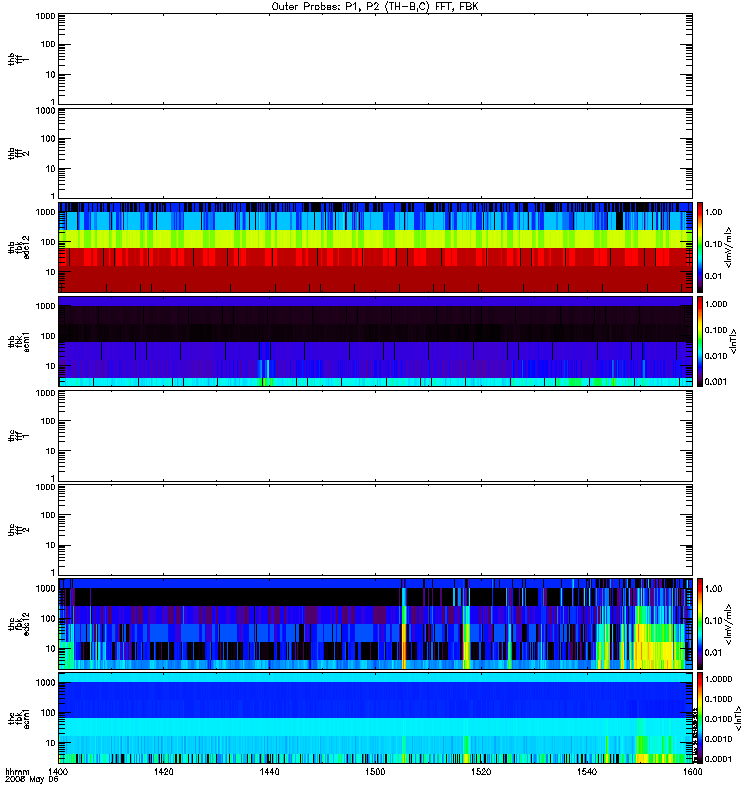Click the 1.00 value on thb edc12 color bar
The width and height of the screenshot is (750, 800).
pyautogui.click(x=713, y=212)
